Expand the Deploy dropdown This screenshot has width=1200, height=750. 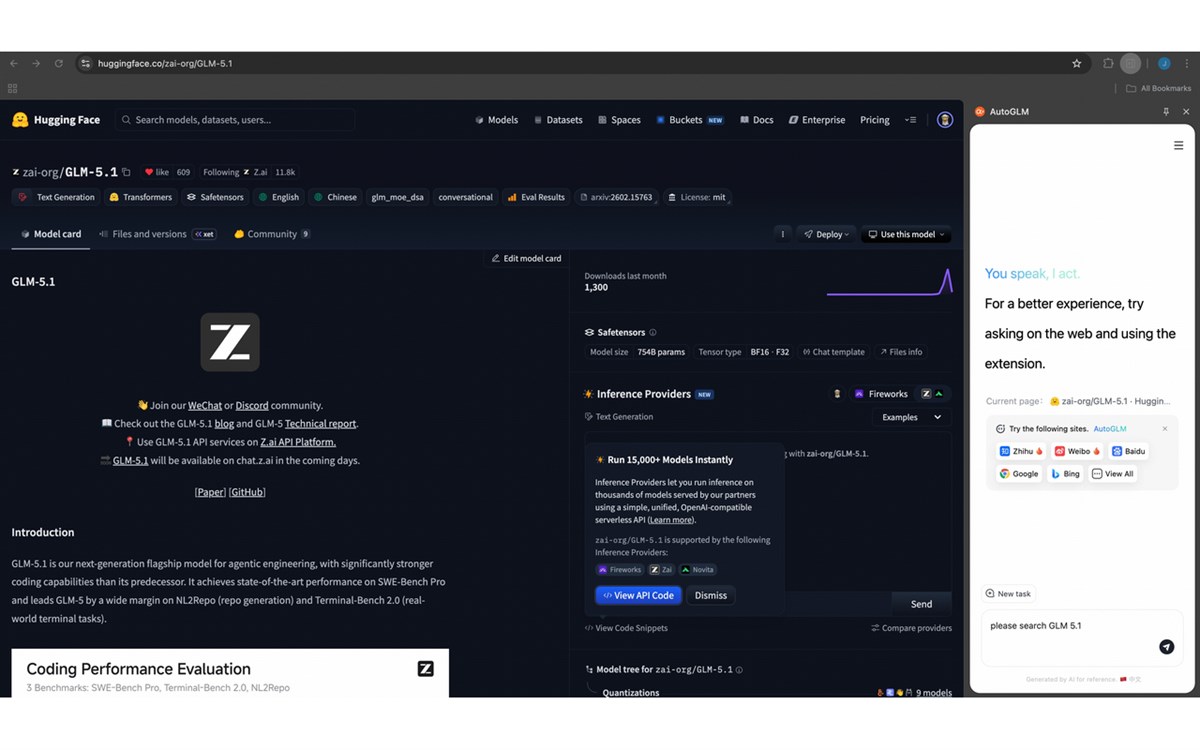pos(827,234)
